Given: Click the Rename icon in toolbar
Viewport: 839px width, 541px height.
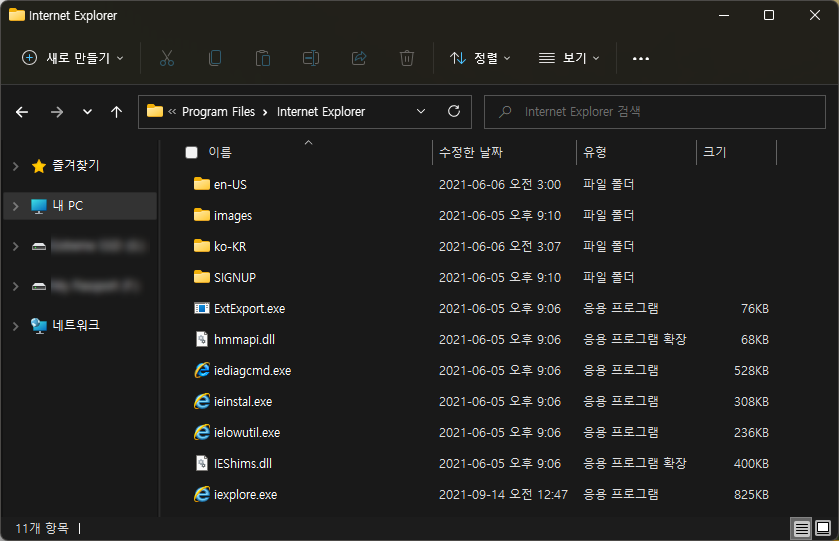Looking at the screenshot, I should (311, 58).
